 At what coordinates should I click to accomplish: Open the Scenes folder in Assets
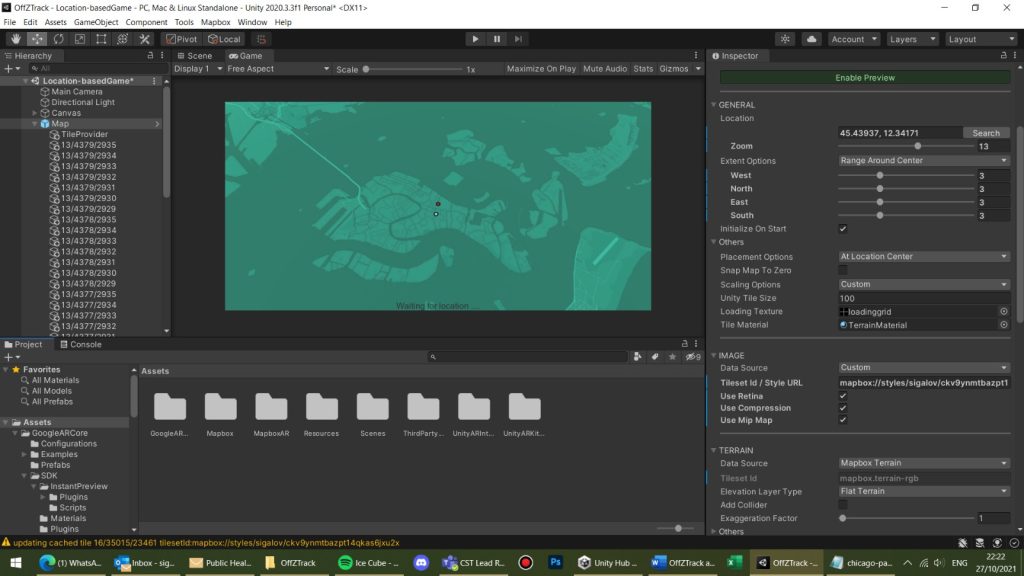(372, 407)
